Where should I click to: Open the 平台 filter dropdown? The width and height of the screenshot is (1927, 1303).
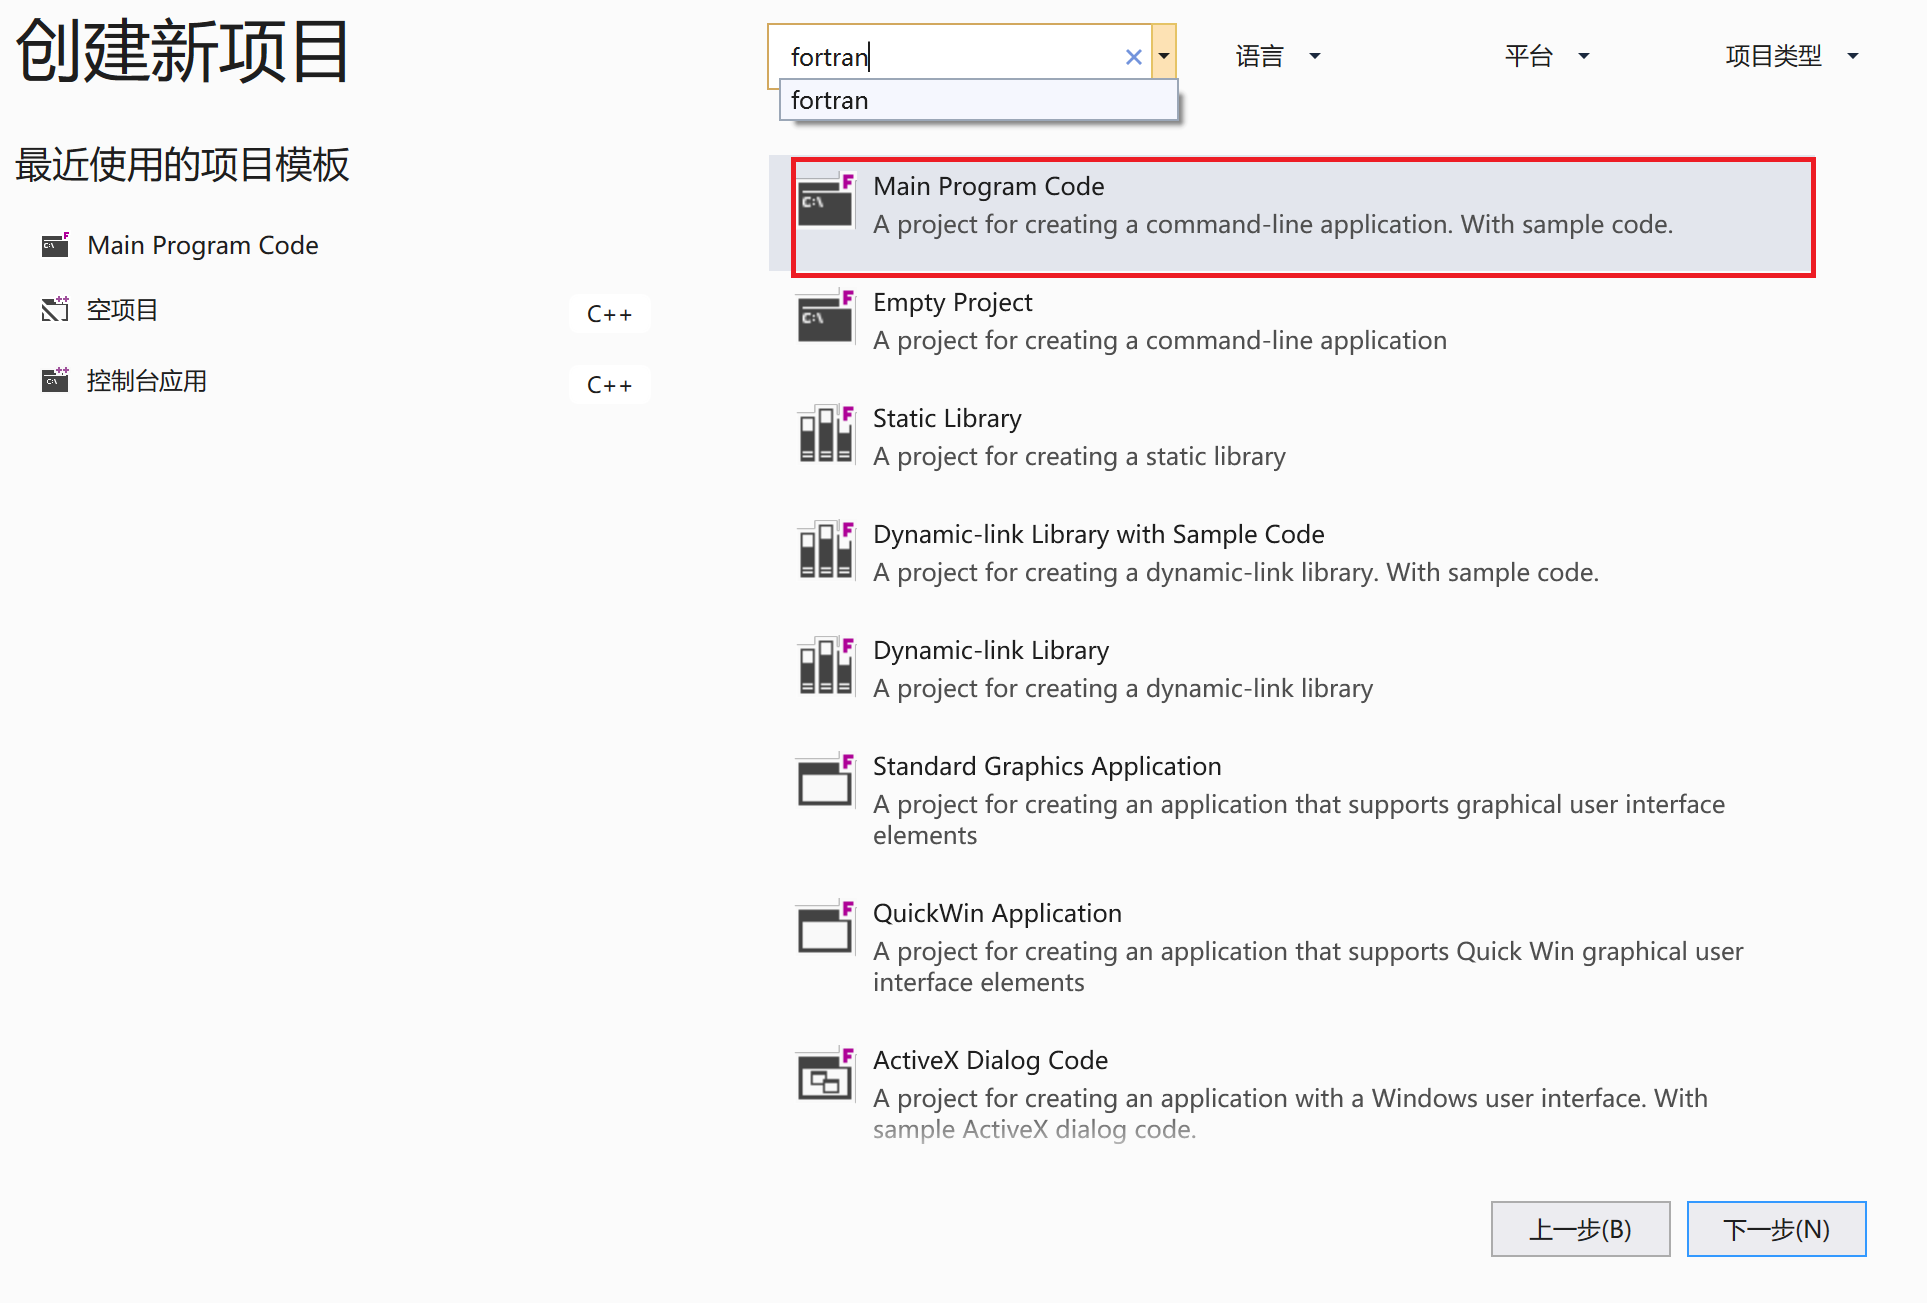1546,56
